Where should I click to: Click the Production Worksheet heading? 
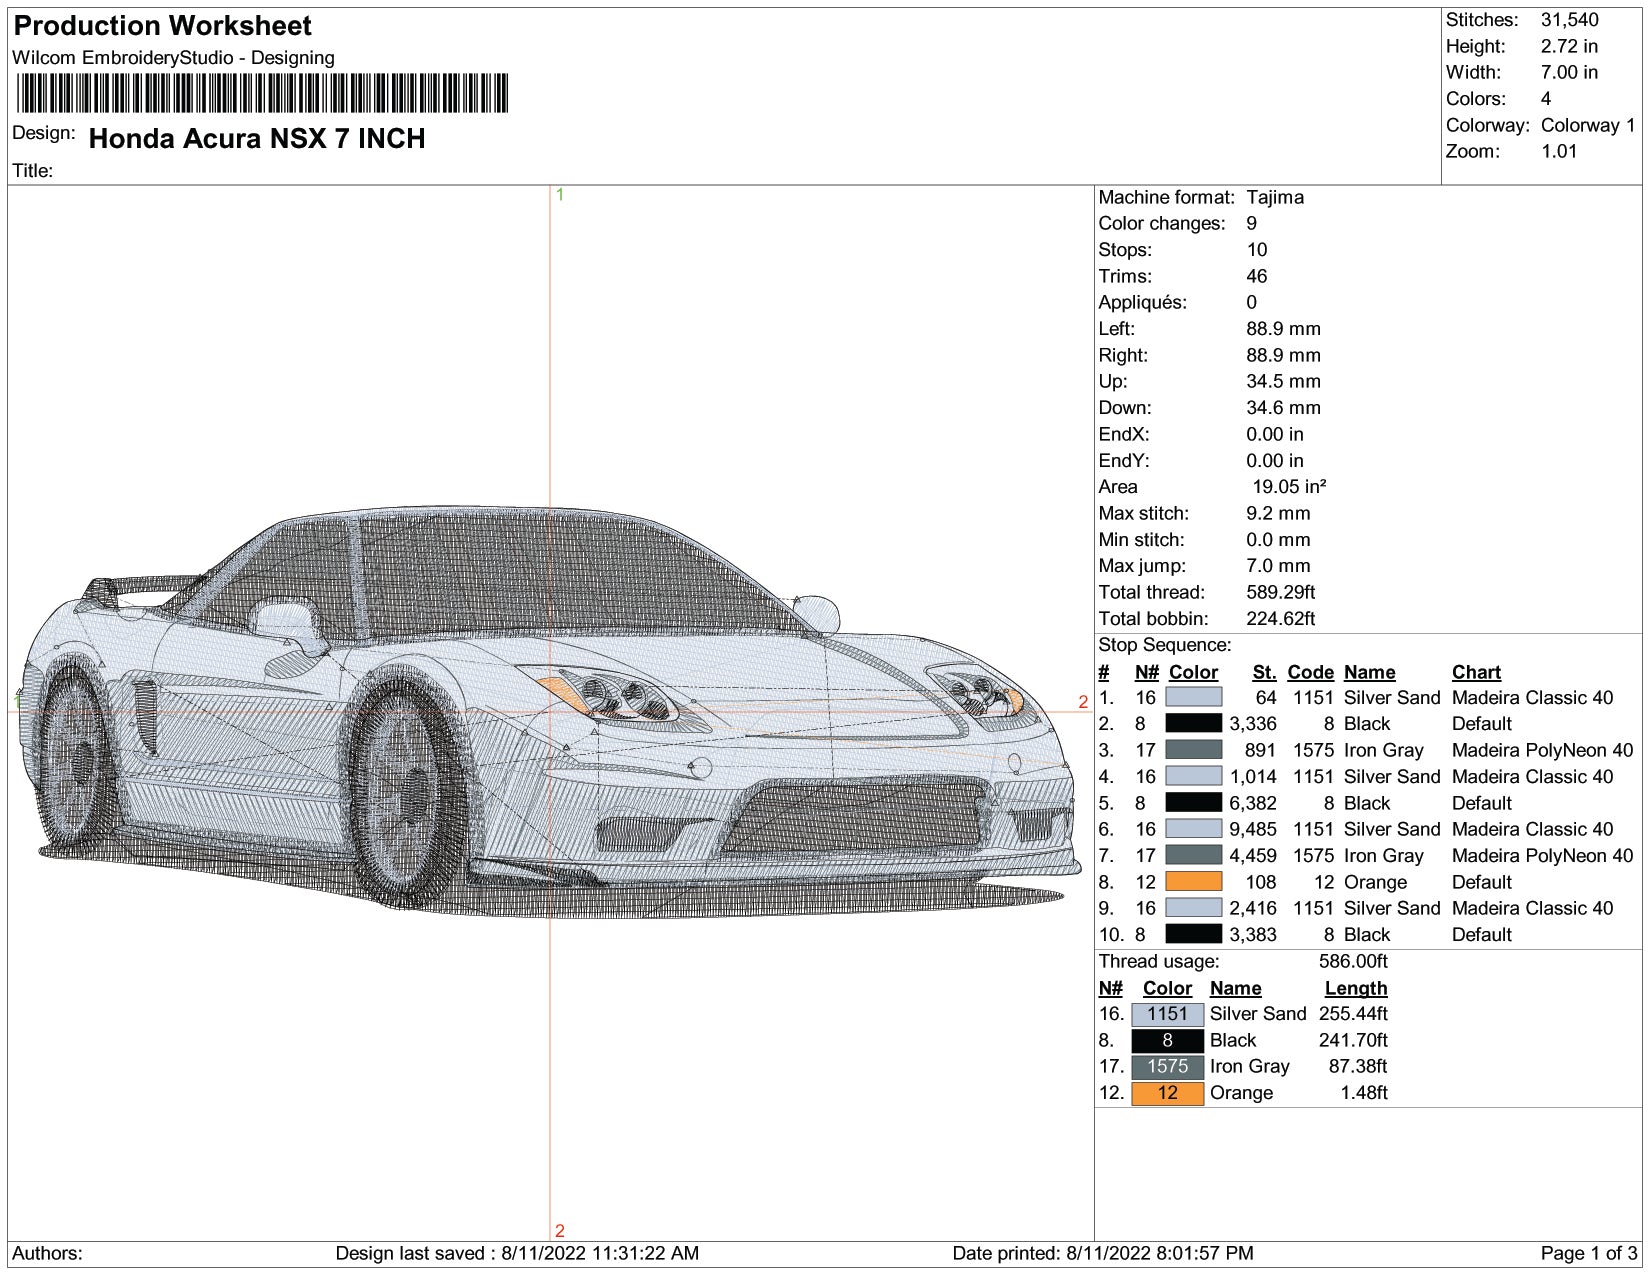tap(163, 25)
